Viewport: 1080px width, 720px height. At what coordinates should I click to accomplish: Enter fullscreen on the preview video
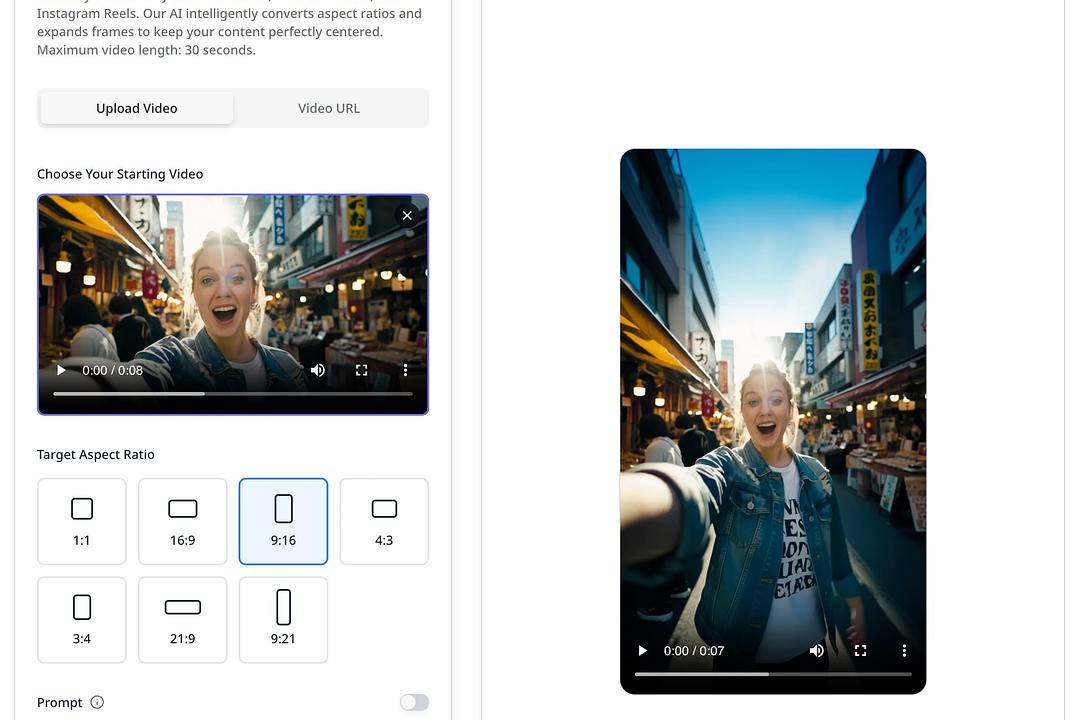coord(860,650)
